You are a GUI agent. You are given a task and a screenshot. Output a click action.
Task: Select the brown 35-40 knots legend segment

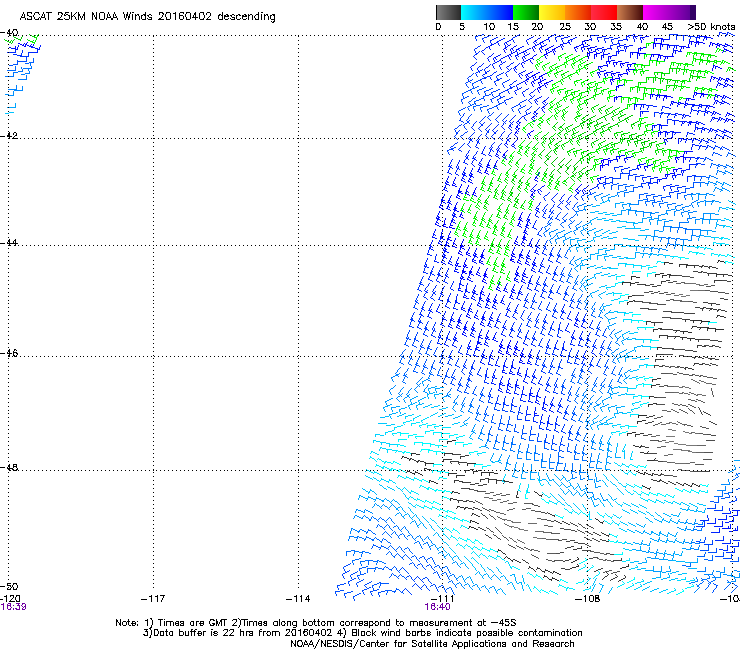(630, 12)
